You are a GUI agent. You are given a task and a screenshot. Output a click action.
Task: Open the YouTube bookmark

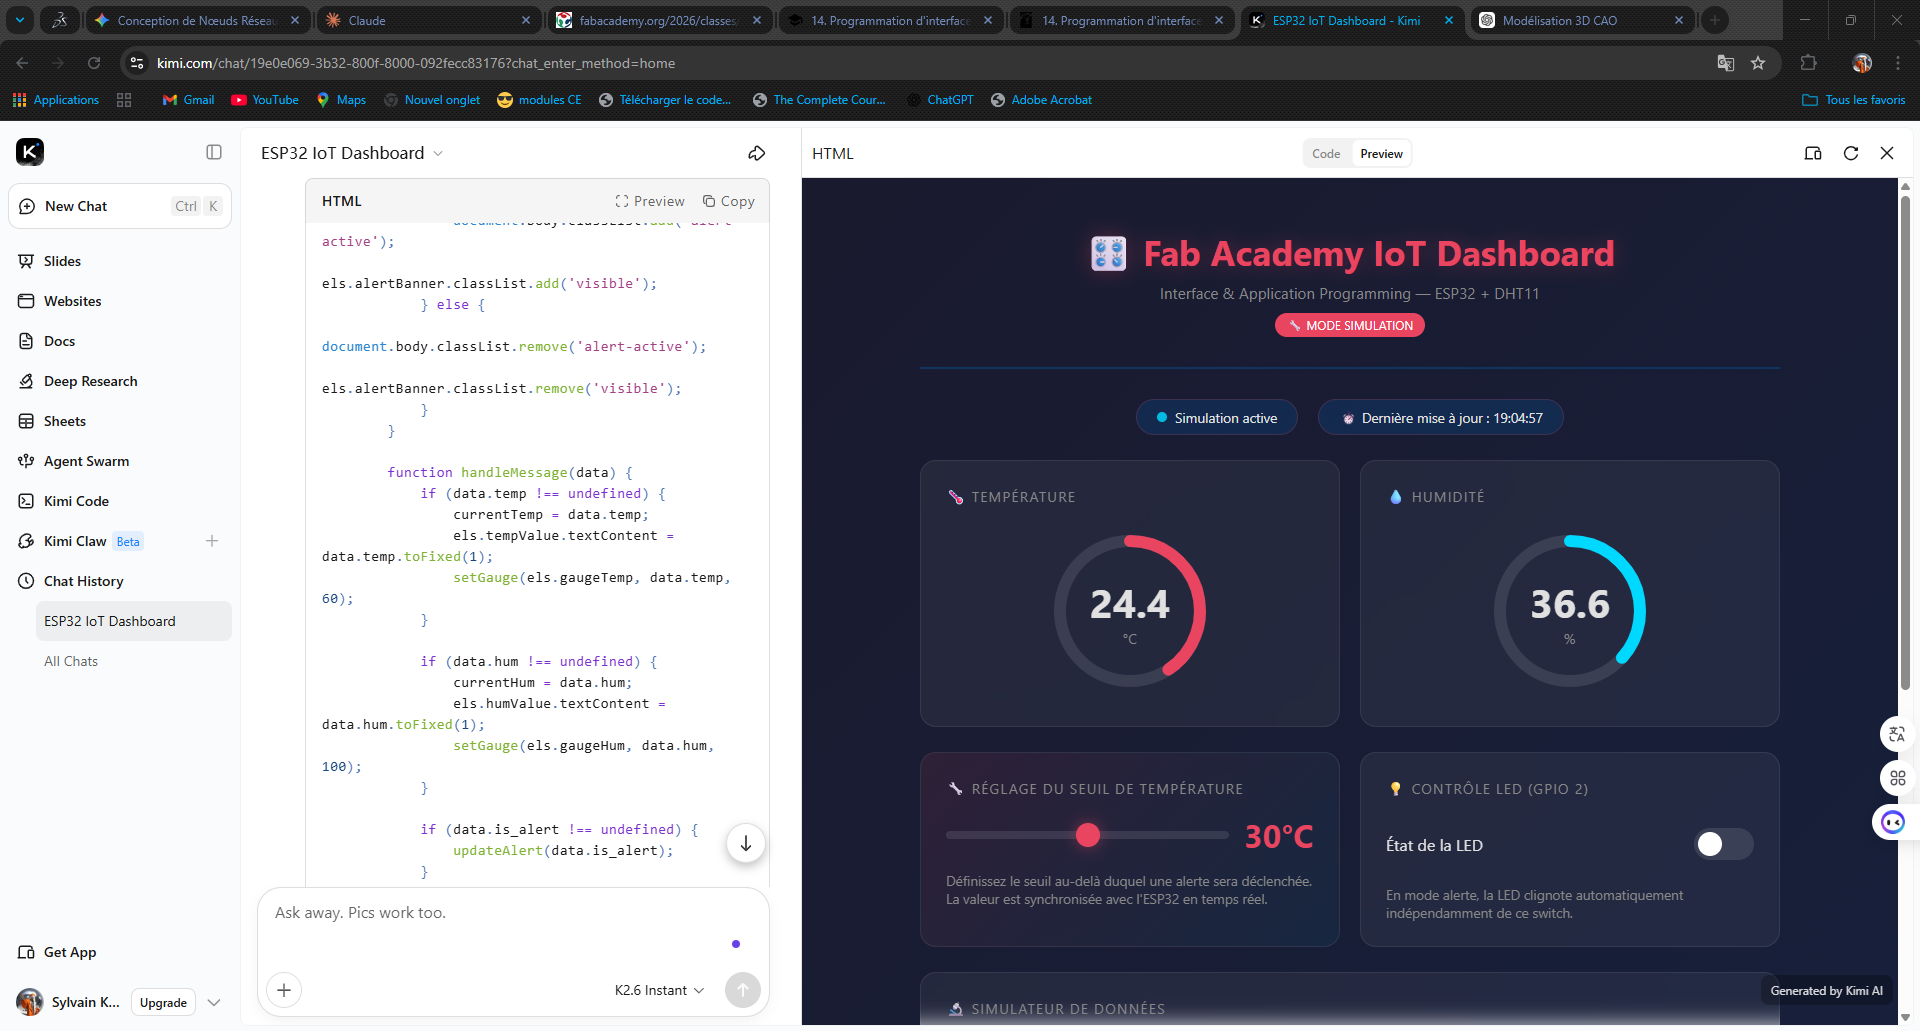click(x=265, y=100)
